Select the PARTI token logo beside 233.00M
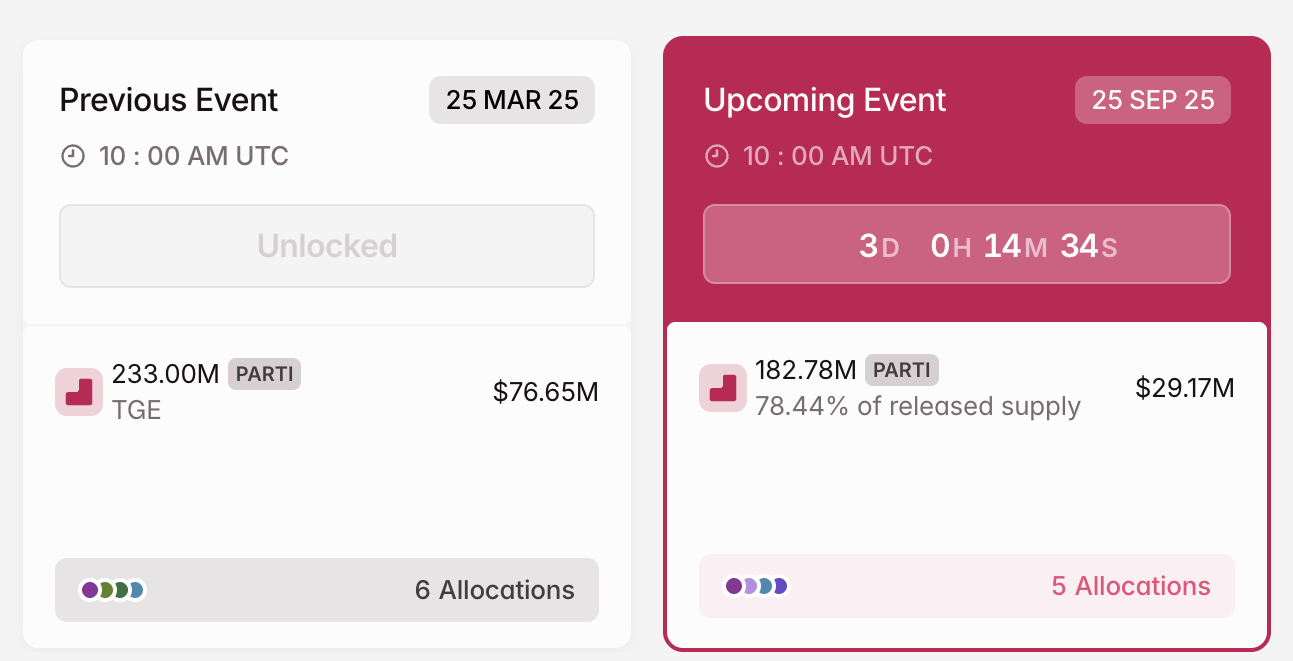This screenshot has height=661, width=1293. tap(79, 392)
